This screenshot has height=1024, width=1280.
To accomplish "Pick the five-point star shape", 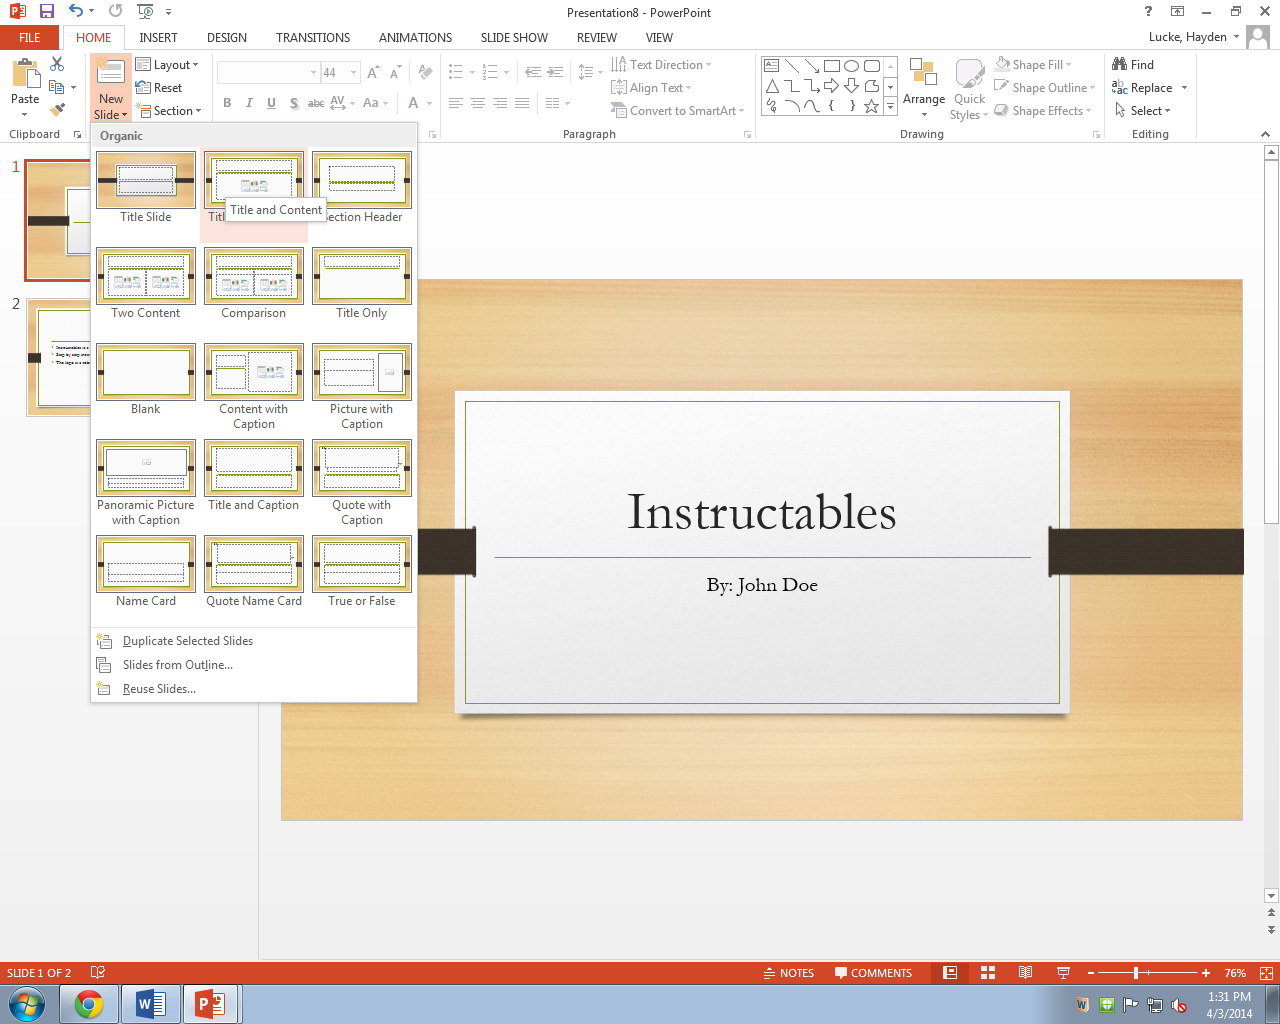I will tap(871, 106).
